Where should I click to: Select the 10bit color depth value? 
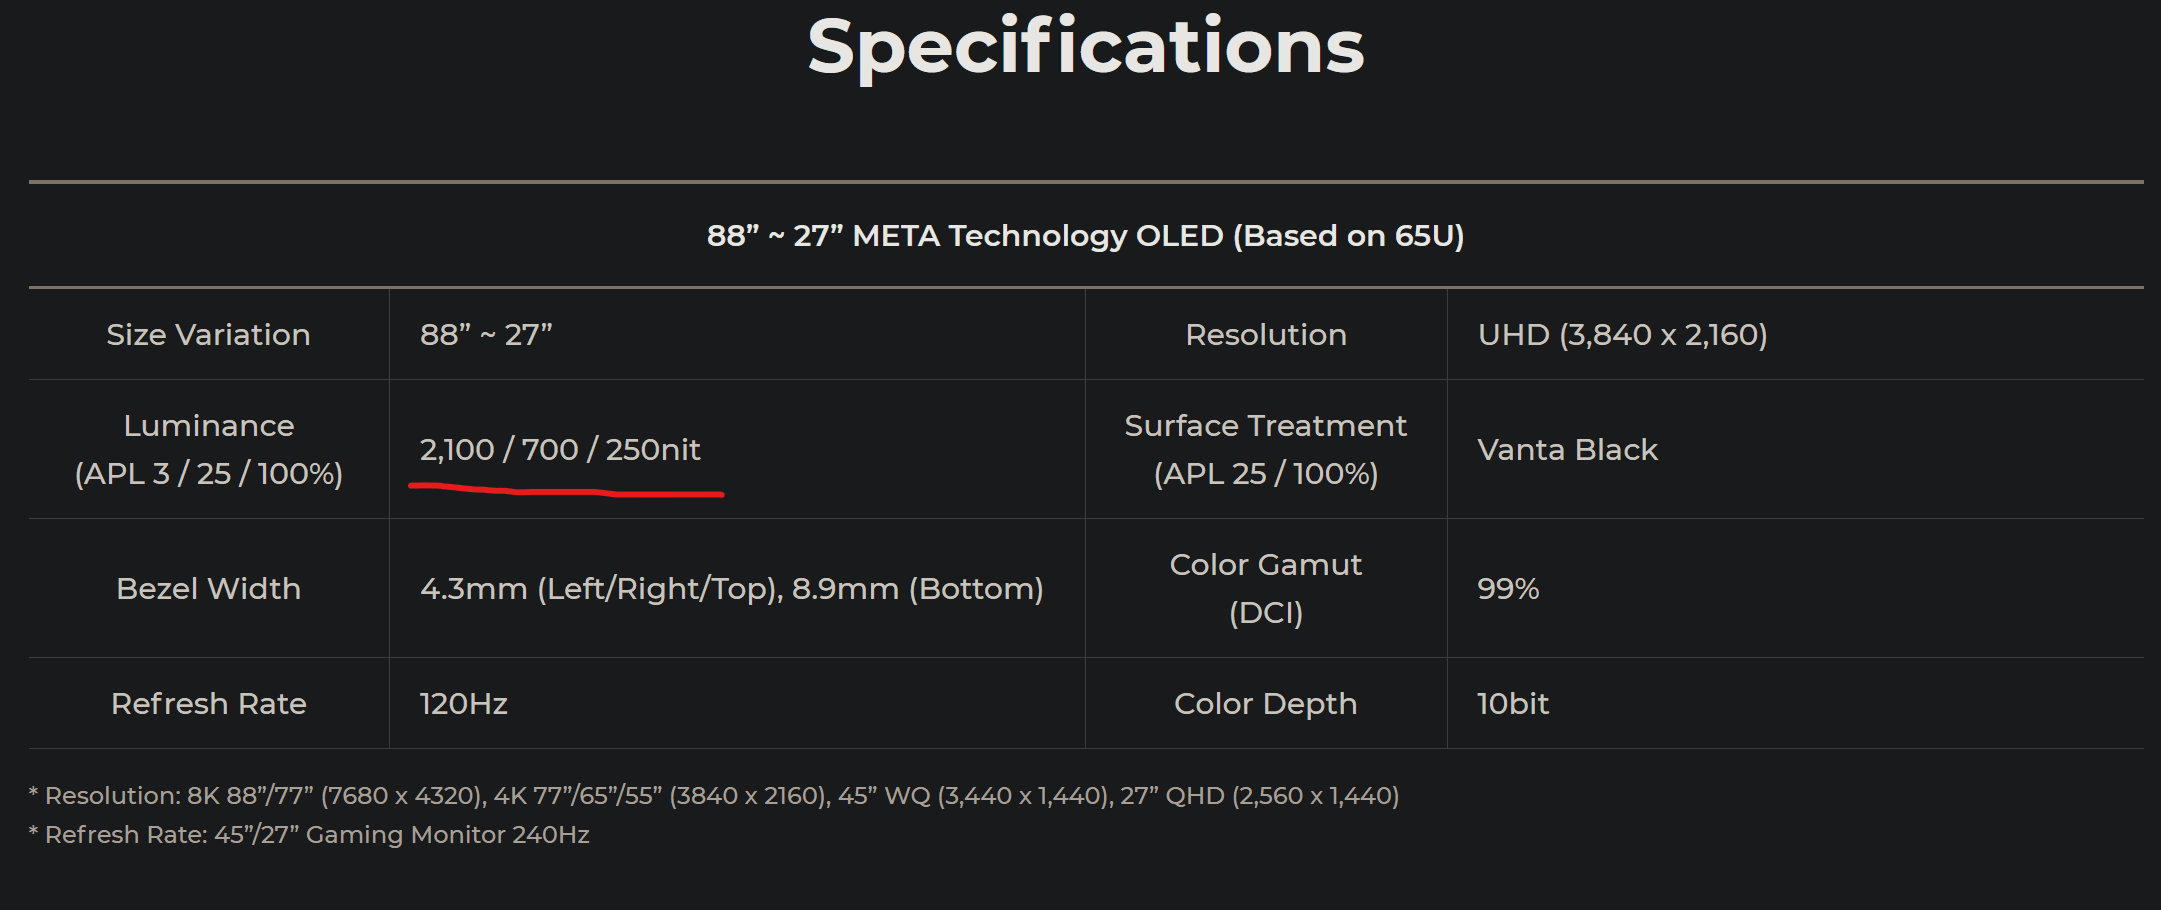tap(1513, 704)
